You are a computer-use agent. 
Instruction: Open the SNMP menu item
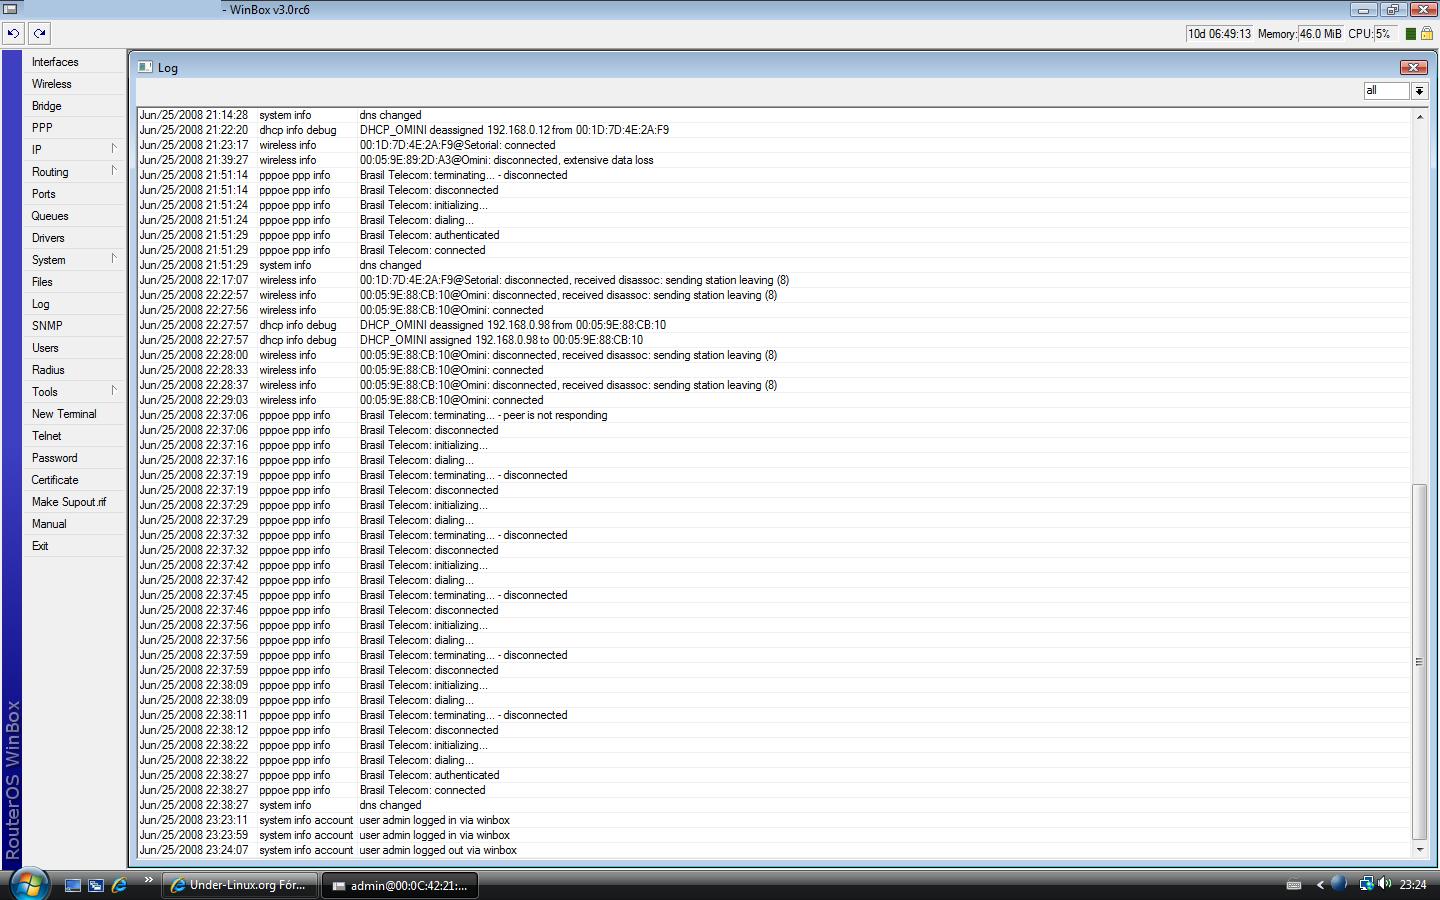(x=74, y=326)
